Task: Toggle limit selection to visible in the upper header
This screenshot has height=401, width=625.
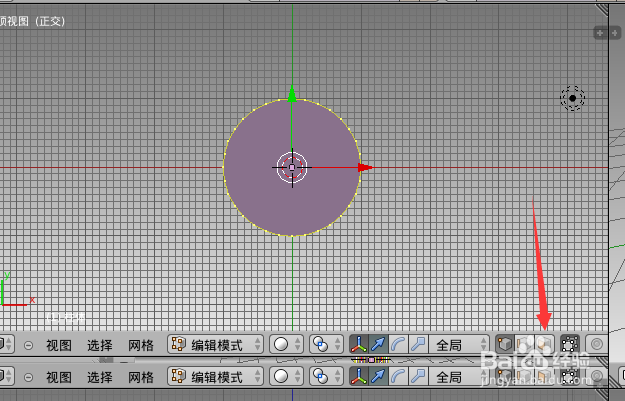Action: (x=570, y=344)
